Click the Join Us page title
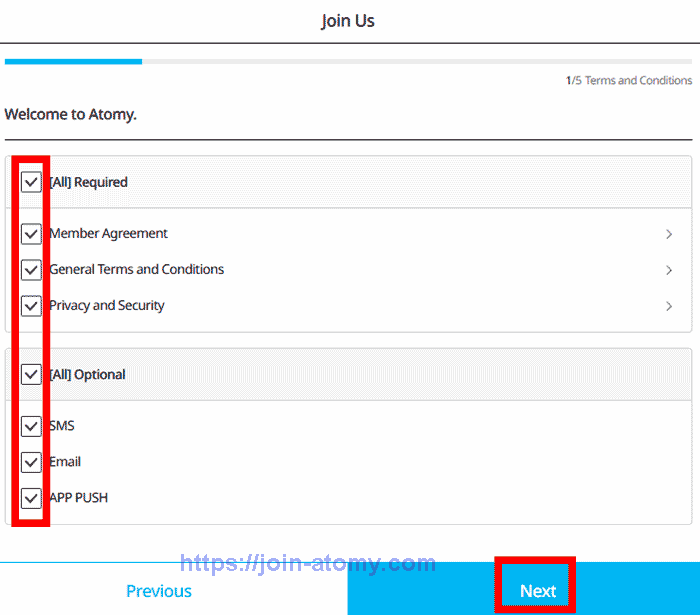Screen dimensions: 700x615 348,21
